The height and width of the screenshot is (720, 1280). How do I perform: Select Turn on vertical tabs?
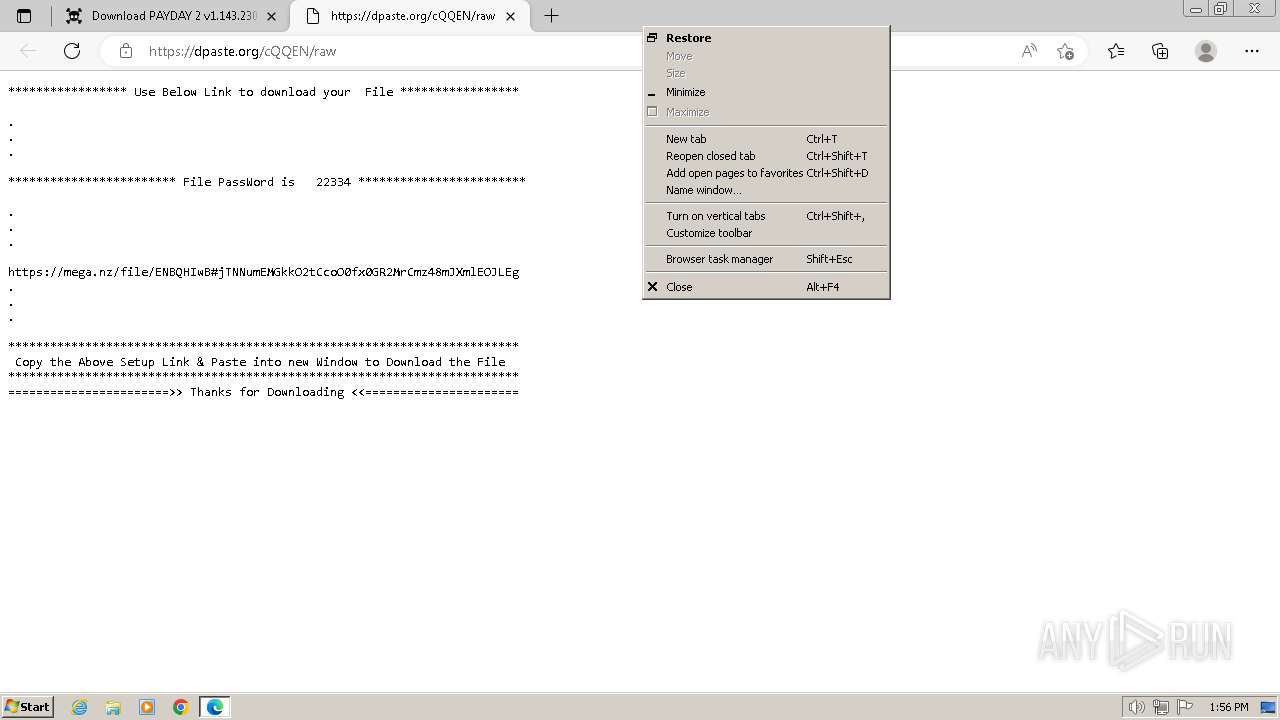[x=766, y=216]
